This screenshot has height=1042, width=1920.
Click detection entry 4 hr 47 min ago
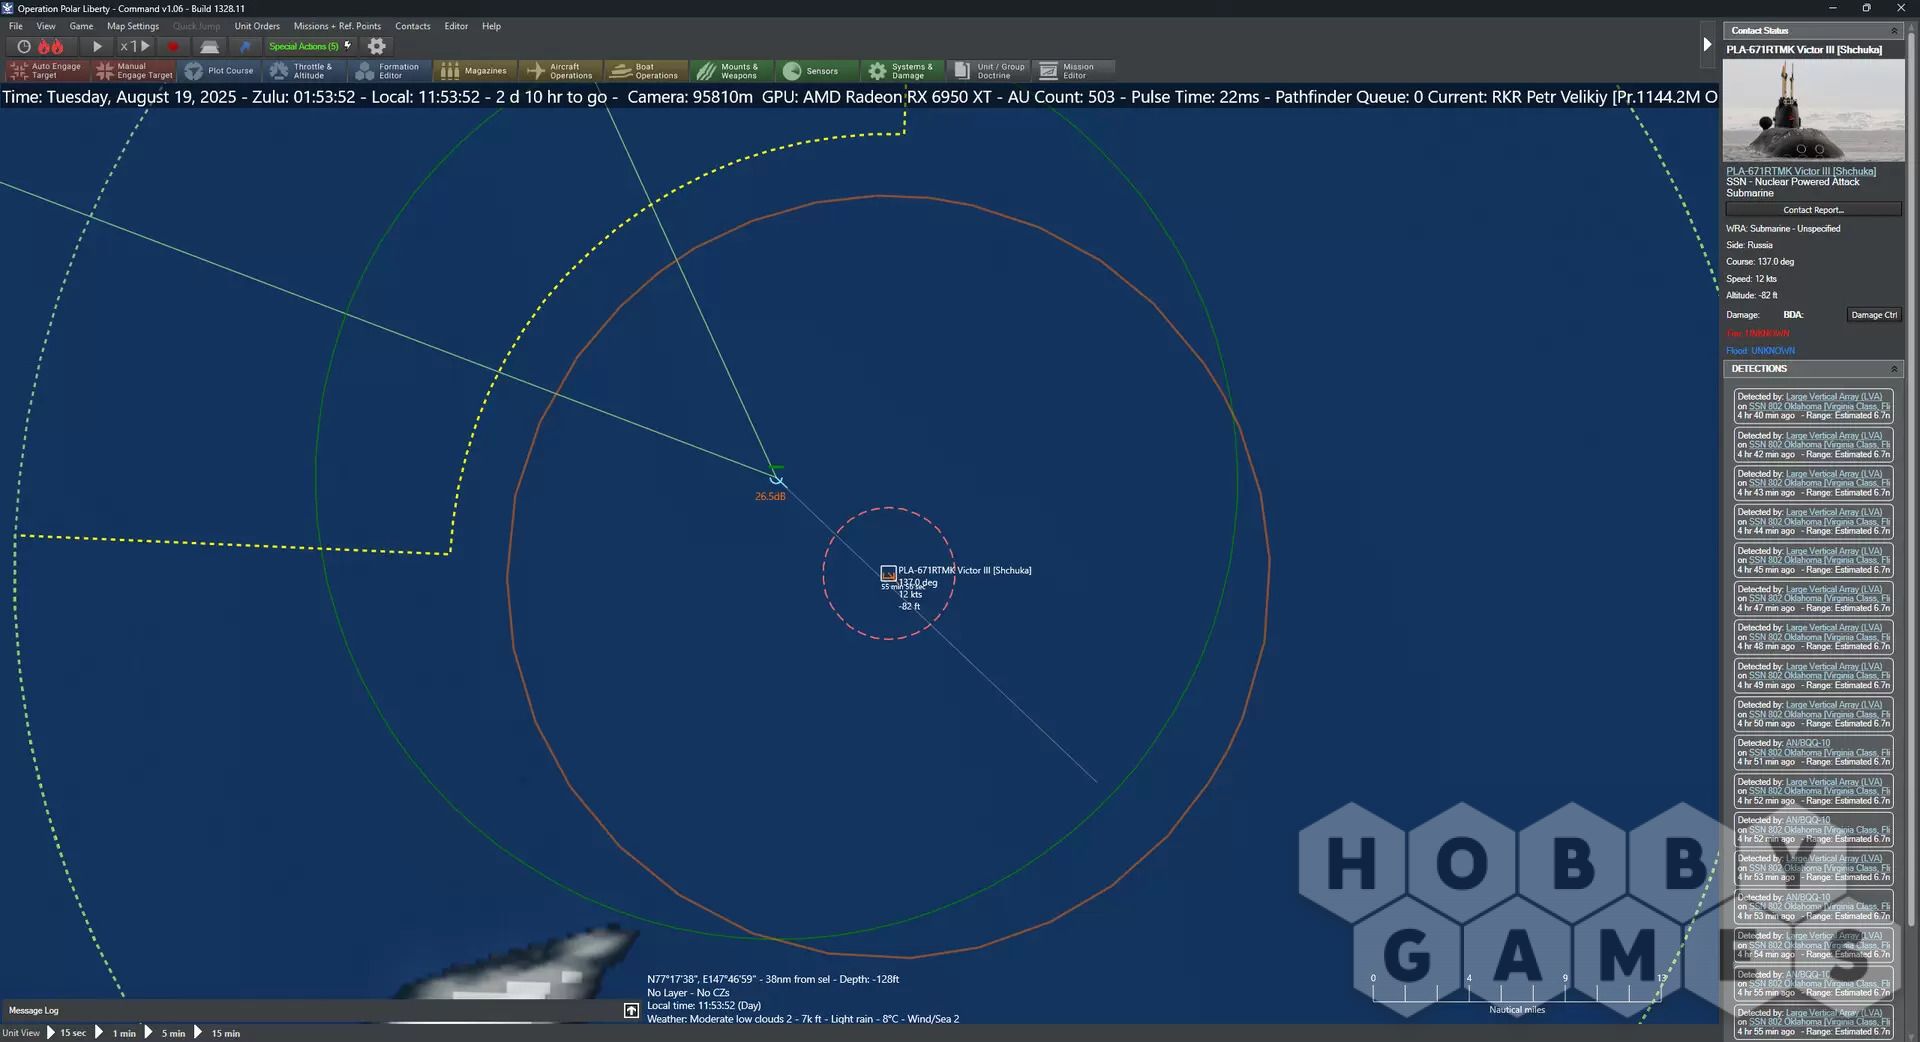coord(1813,598)
